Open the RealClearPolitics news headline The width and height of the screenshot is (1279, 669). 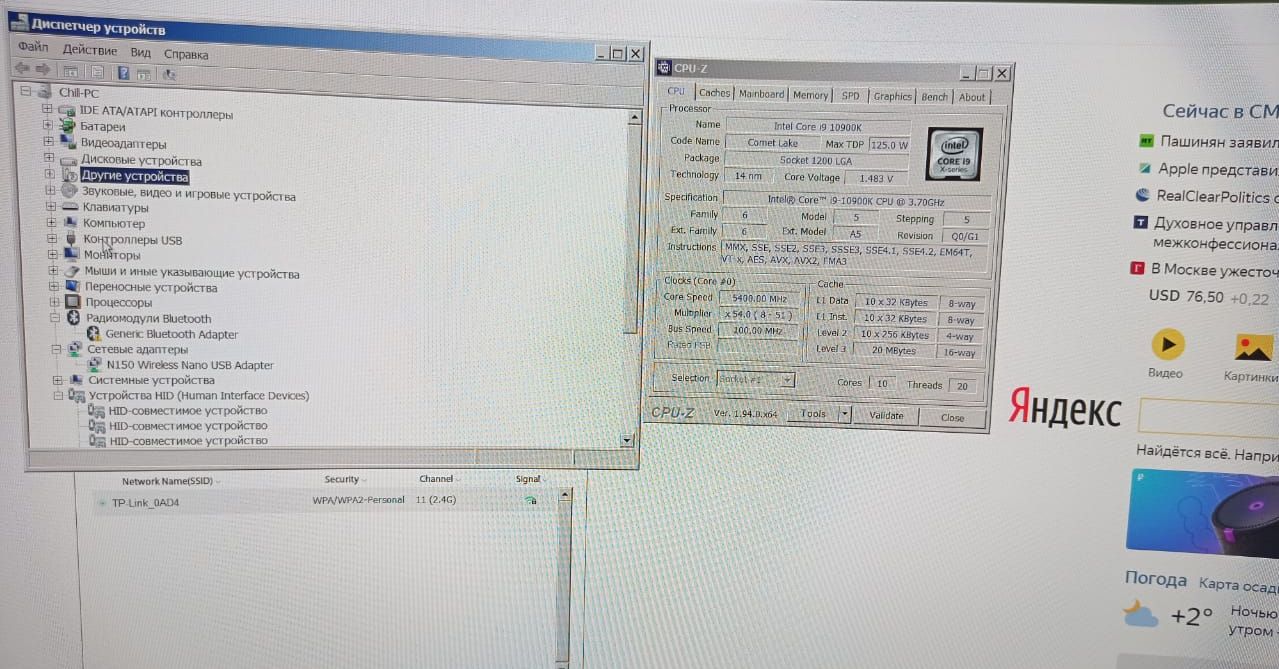point(1217,197)
